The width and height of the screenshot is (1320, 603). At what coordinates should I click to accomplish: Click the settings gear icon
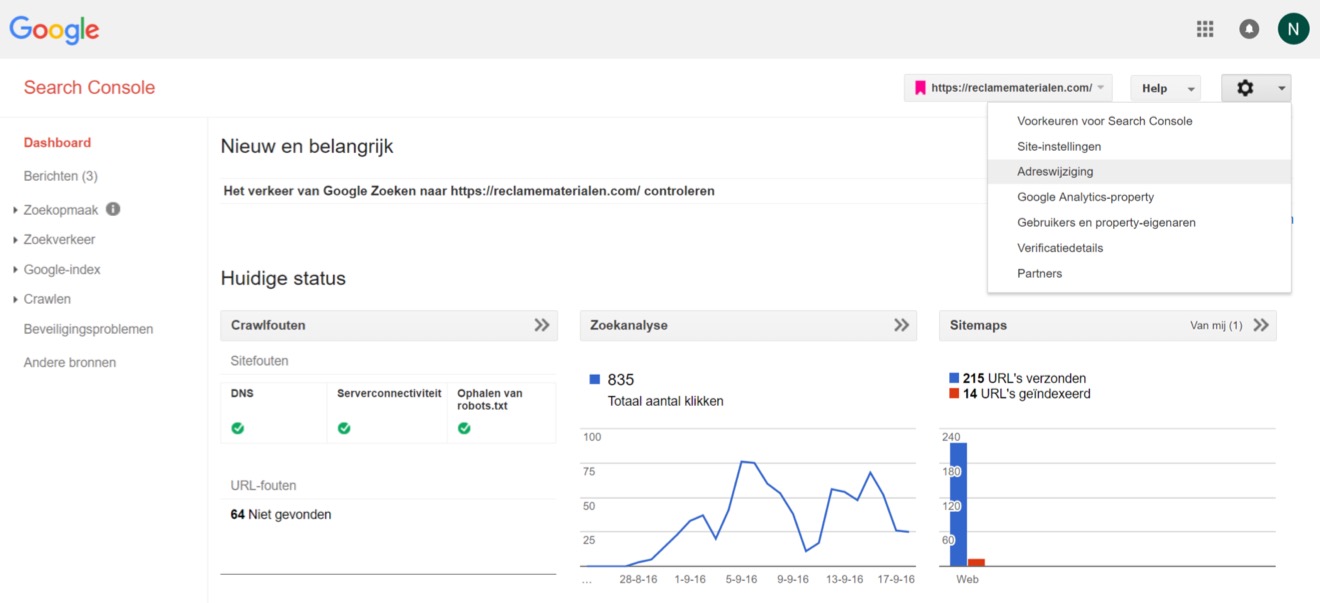click(x=1245, y=88)
